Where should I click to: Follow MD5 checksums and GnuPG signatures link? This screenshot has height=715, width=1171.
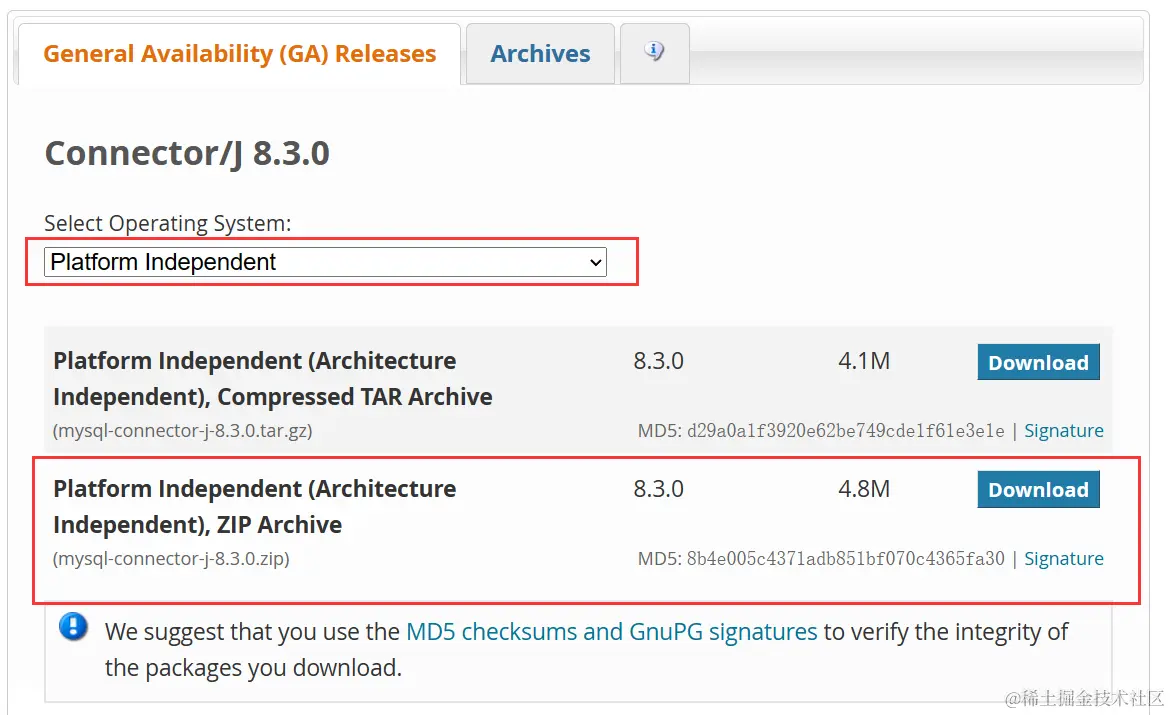point(612,632)
